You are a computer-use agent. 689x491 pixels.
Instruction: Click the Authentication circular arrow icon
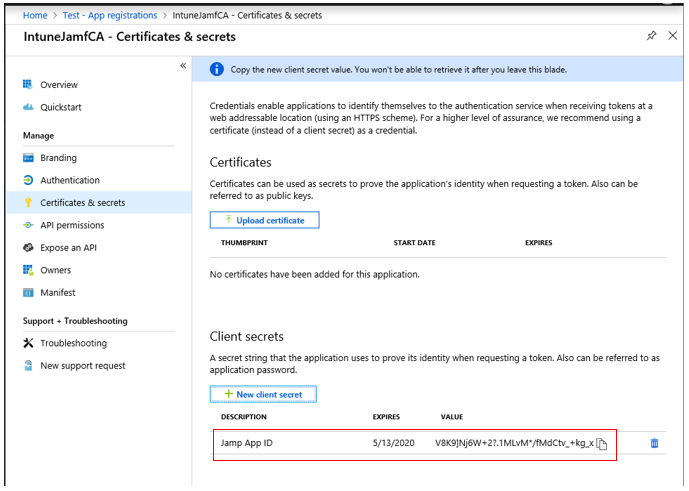28,180
